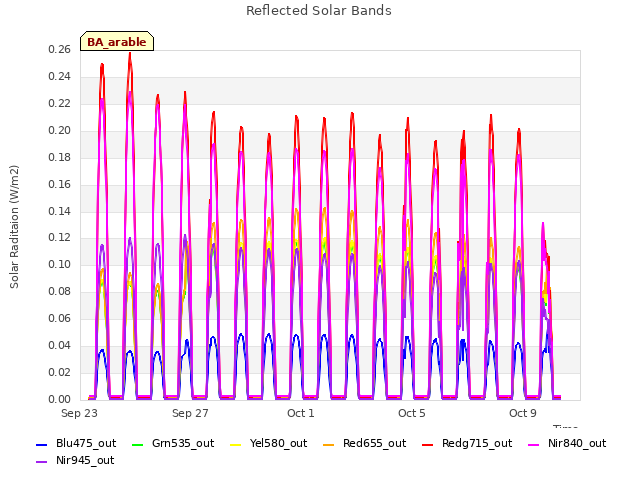Click the 0.24 y-axis tick label
This screenshot has width=640, height=480.
tap(59, 77)
